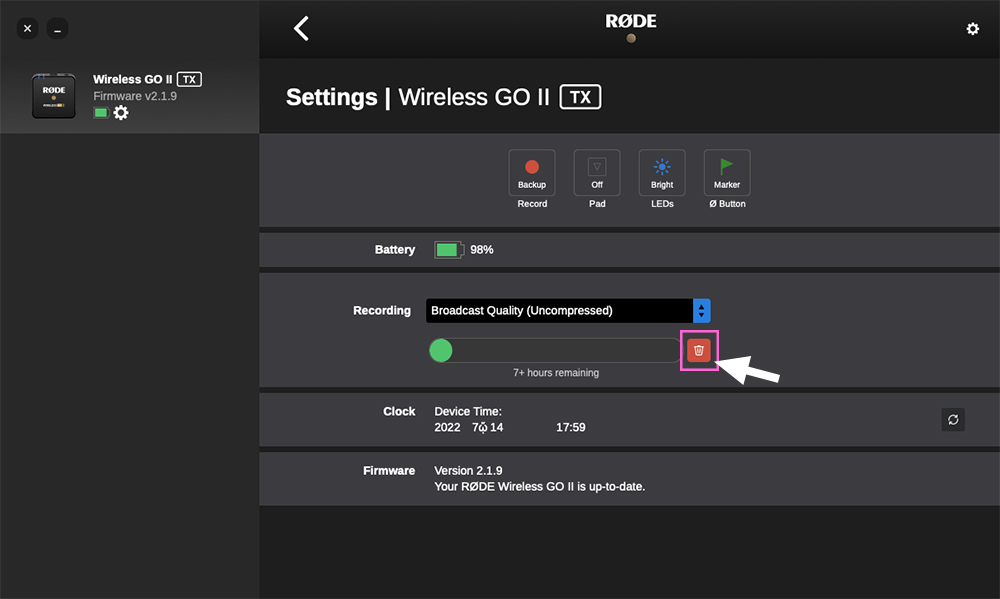This screenshot has height=599, width=1000.
Task: Toggle the Pad Off button
Action: coord(597,173)
